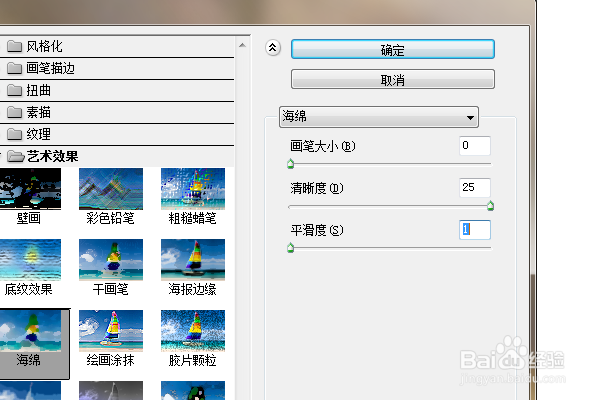Click the 画笔大小 value field
Screen dimensions: 600x400
[x=475, y=146]
